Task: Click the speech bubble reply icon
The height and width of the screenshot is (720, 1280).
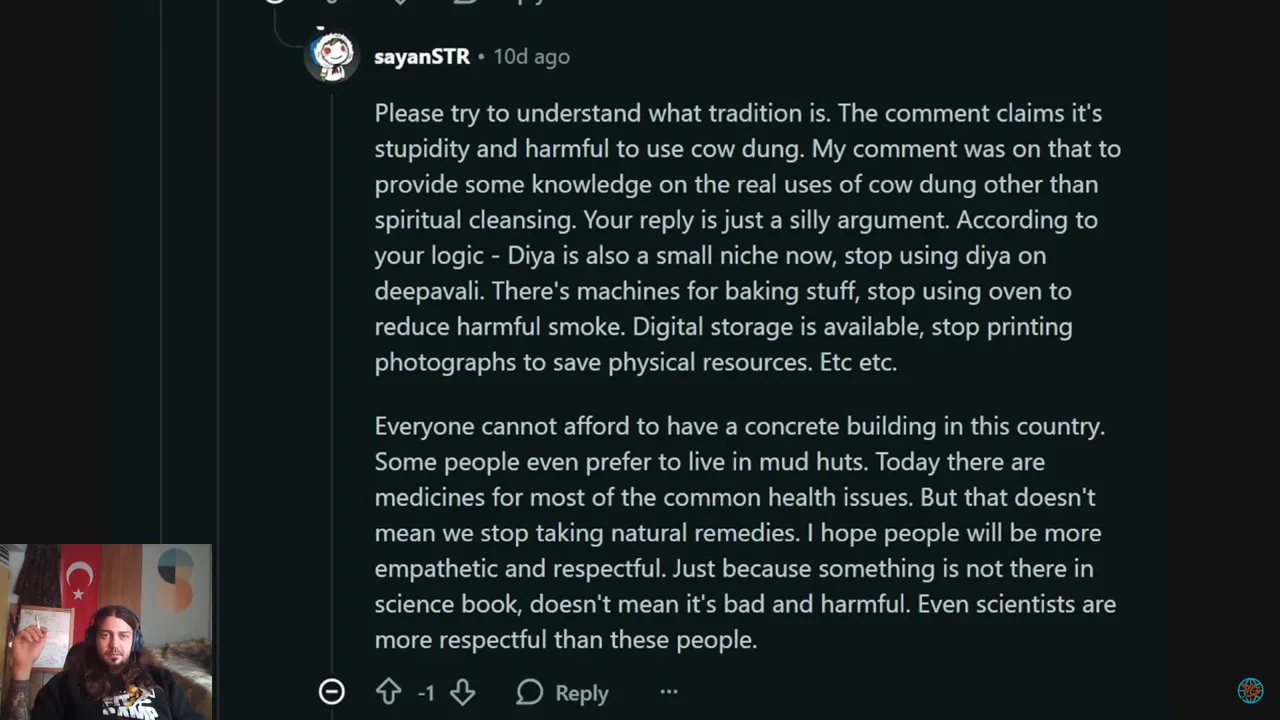Action: (x=530, y=692)
